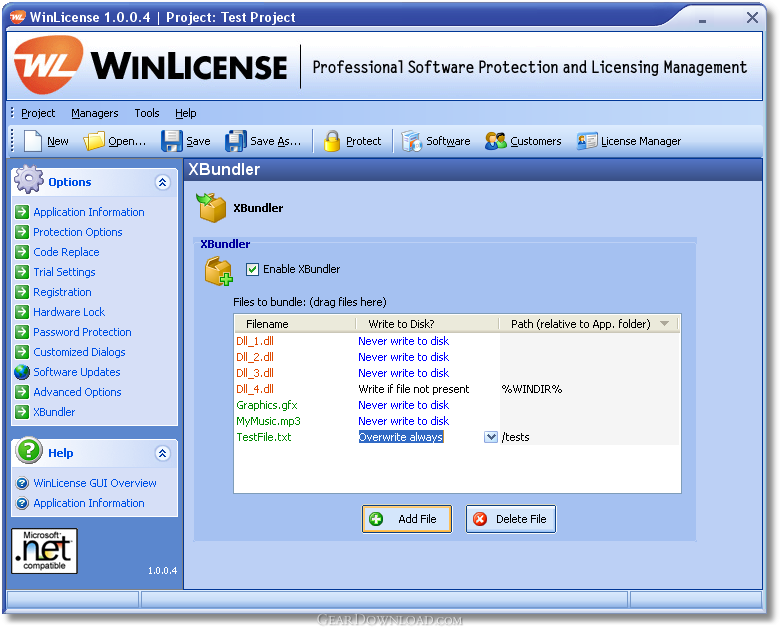This screenshot has height=628, width=781.
Task: Click the Write to Disk? column header
Action: click(427, 324)
